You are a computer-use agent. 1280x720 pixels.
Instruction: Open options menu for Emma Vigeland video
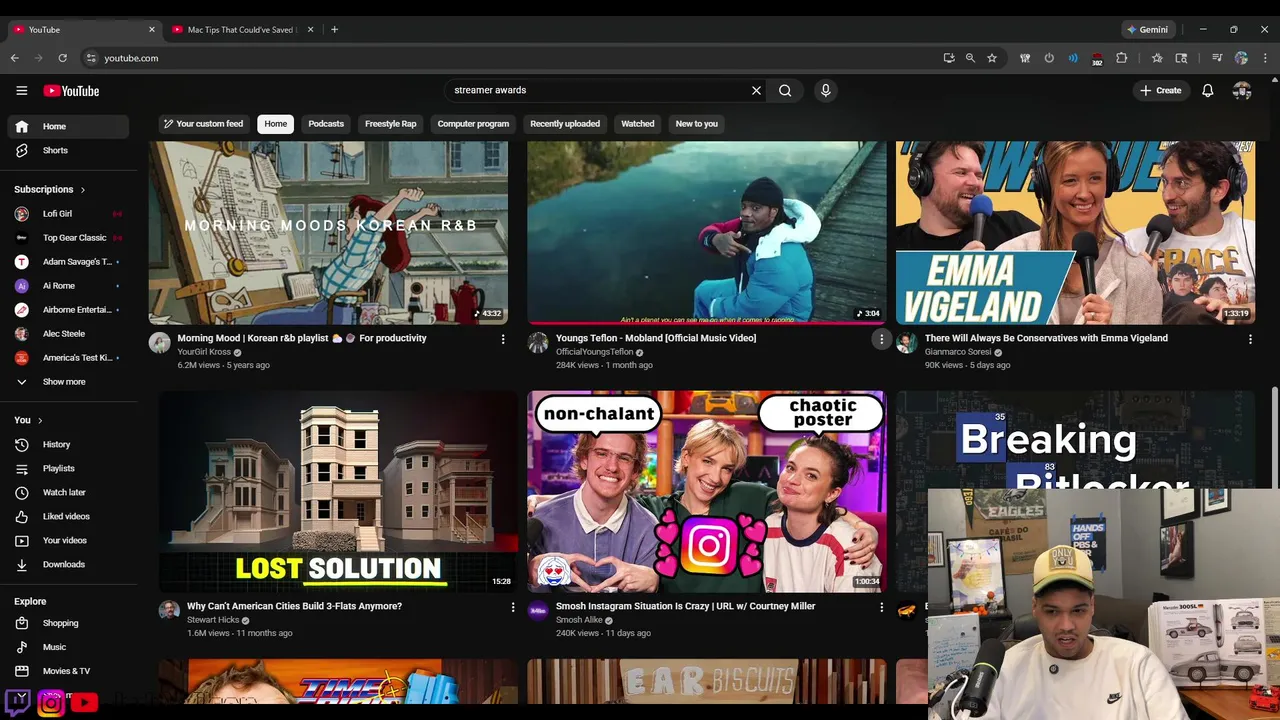tap(1250, 339)
